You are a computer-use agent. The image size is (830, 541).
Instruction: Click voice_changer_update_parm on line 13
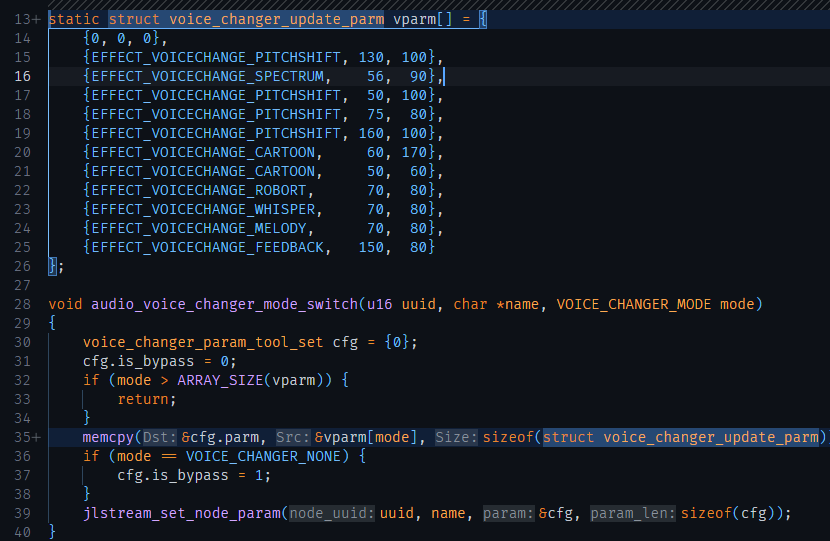point(276,20)
